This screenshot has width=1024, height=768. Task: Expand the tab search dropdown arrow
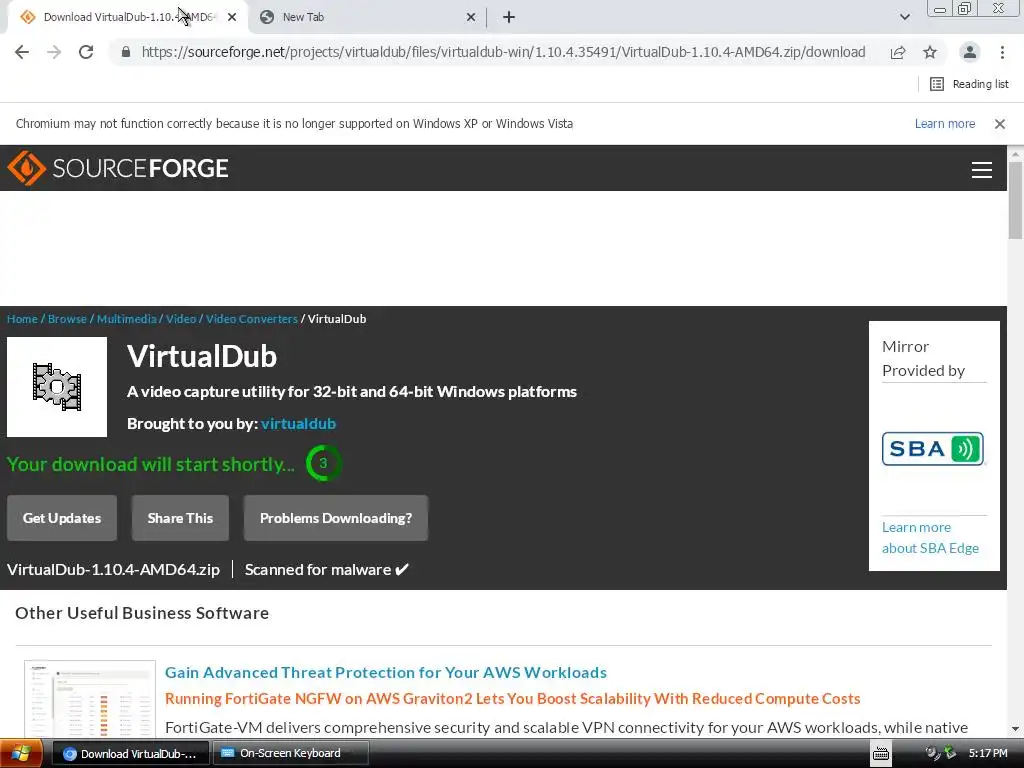tap(904, 18)
